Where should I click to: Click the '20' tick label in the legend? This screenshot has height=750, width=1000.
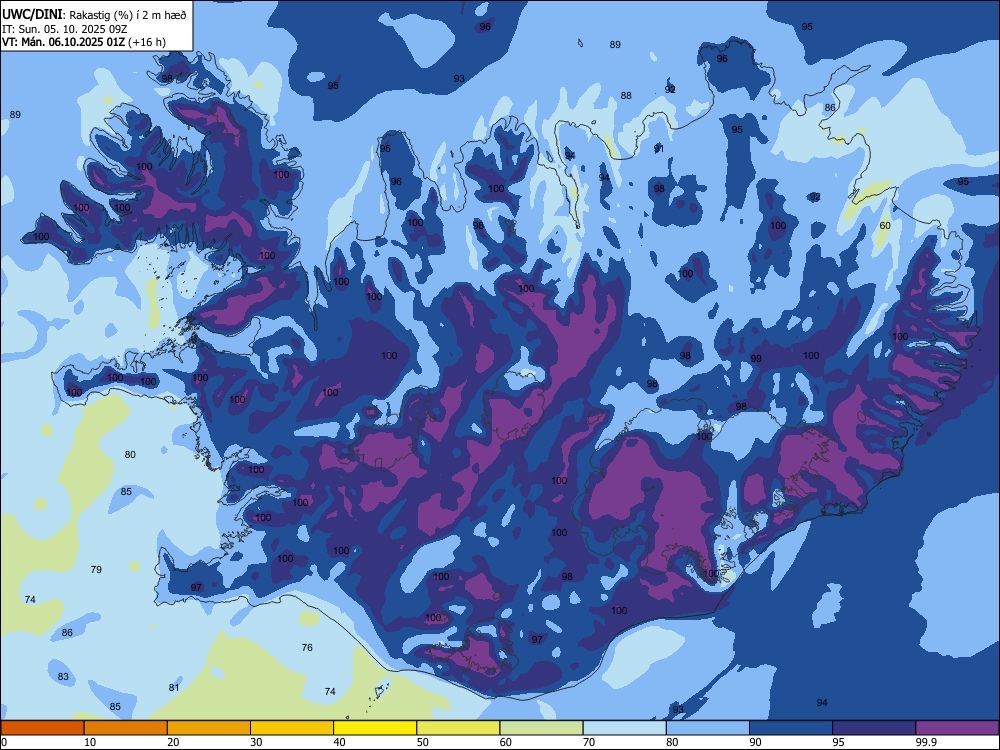point(173,742)
